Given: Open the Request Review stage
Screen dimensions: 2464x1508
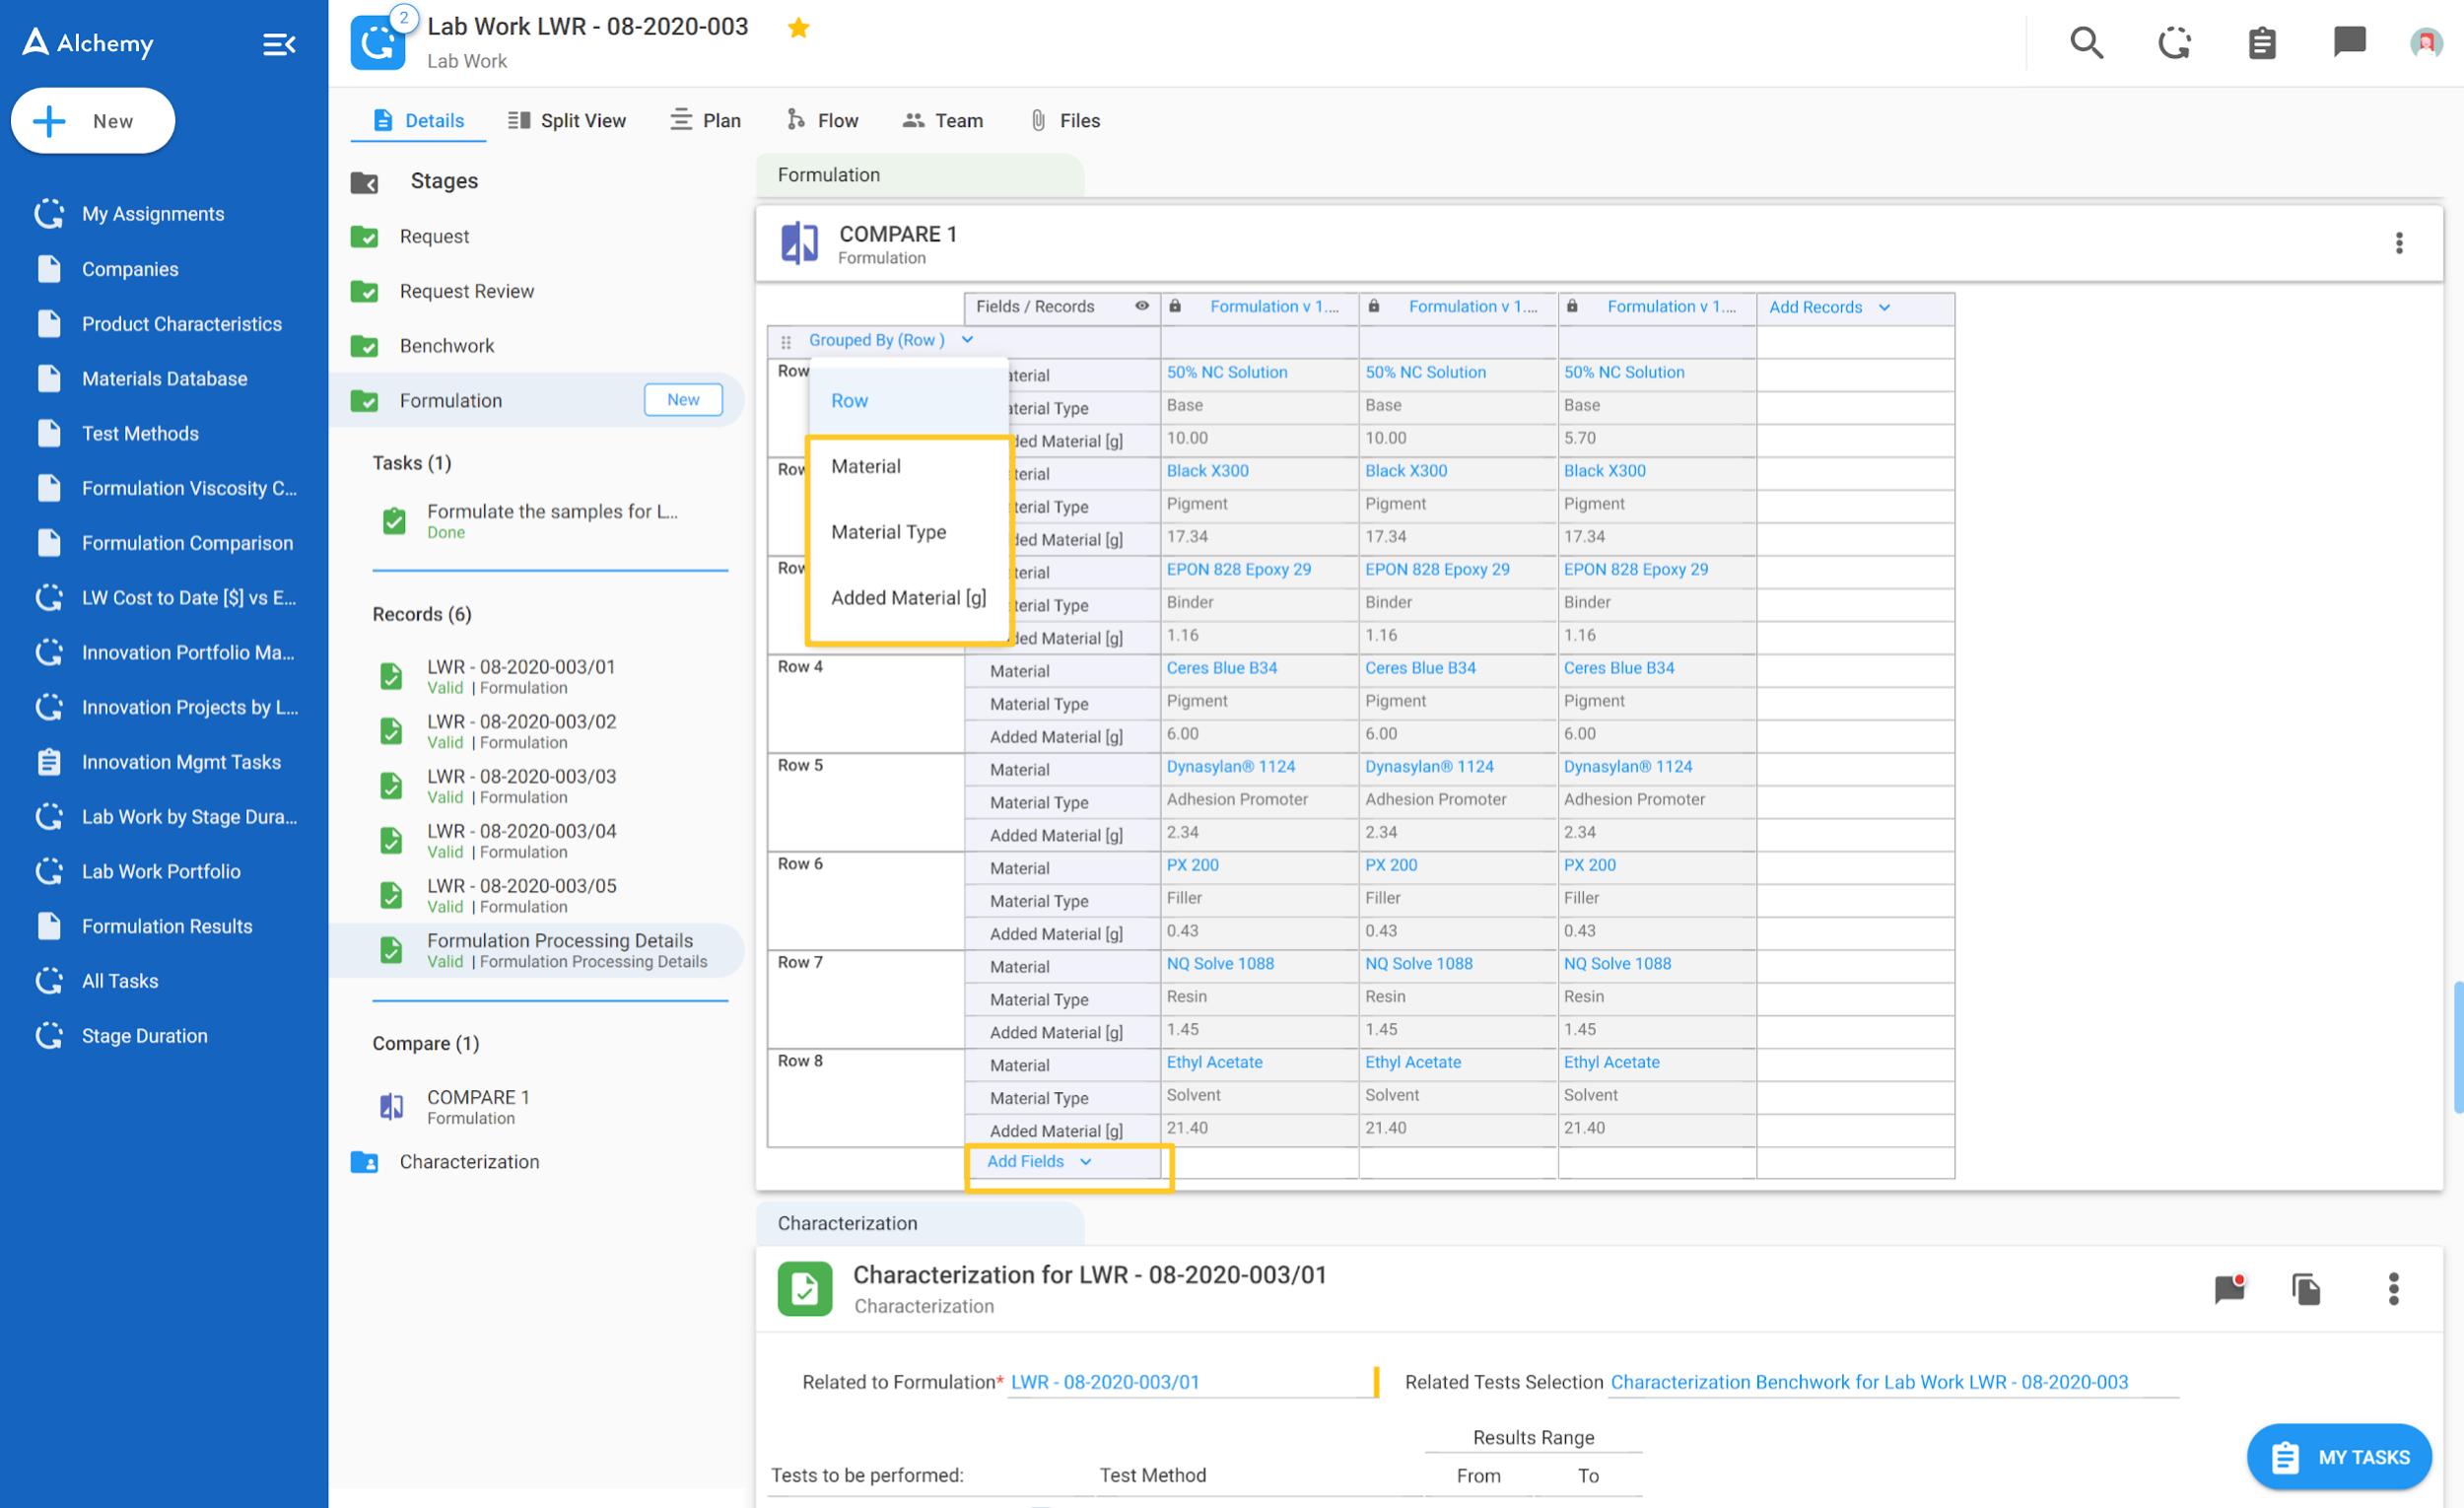Looking at the screenshot, I should point(466,292).
